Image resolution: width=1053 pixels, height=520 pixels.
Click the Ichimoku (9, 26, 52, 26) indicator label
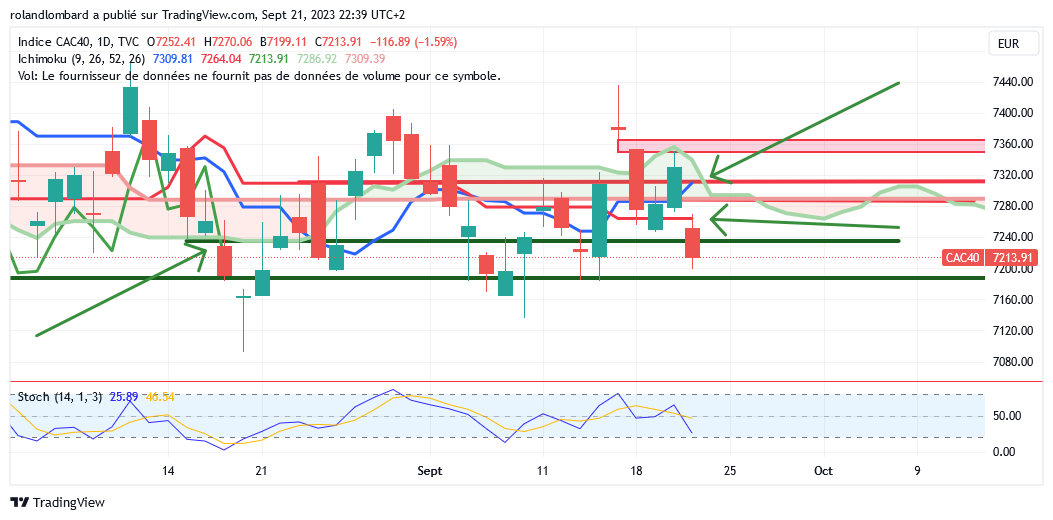point(83,59)
